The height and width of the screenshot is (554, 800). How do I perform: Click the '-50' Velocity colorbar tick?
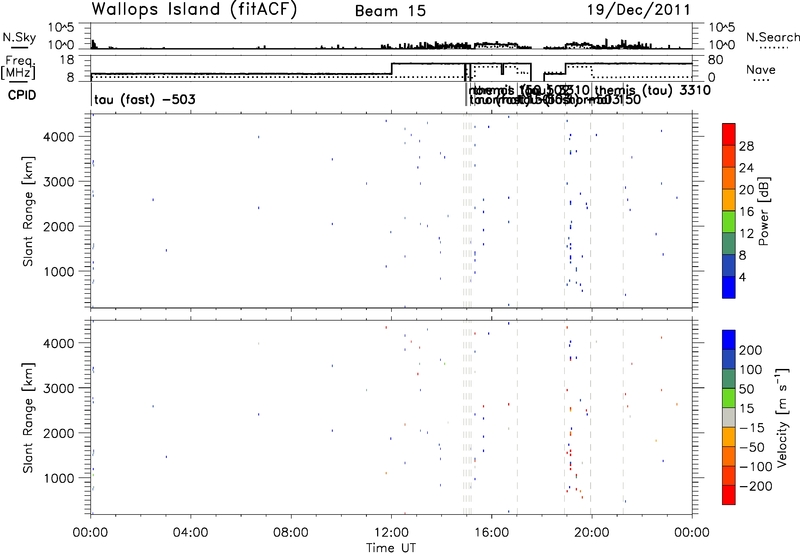pos(752,447)
